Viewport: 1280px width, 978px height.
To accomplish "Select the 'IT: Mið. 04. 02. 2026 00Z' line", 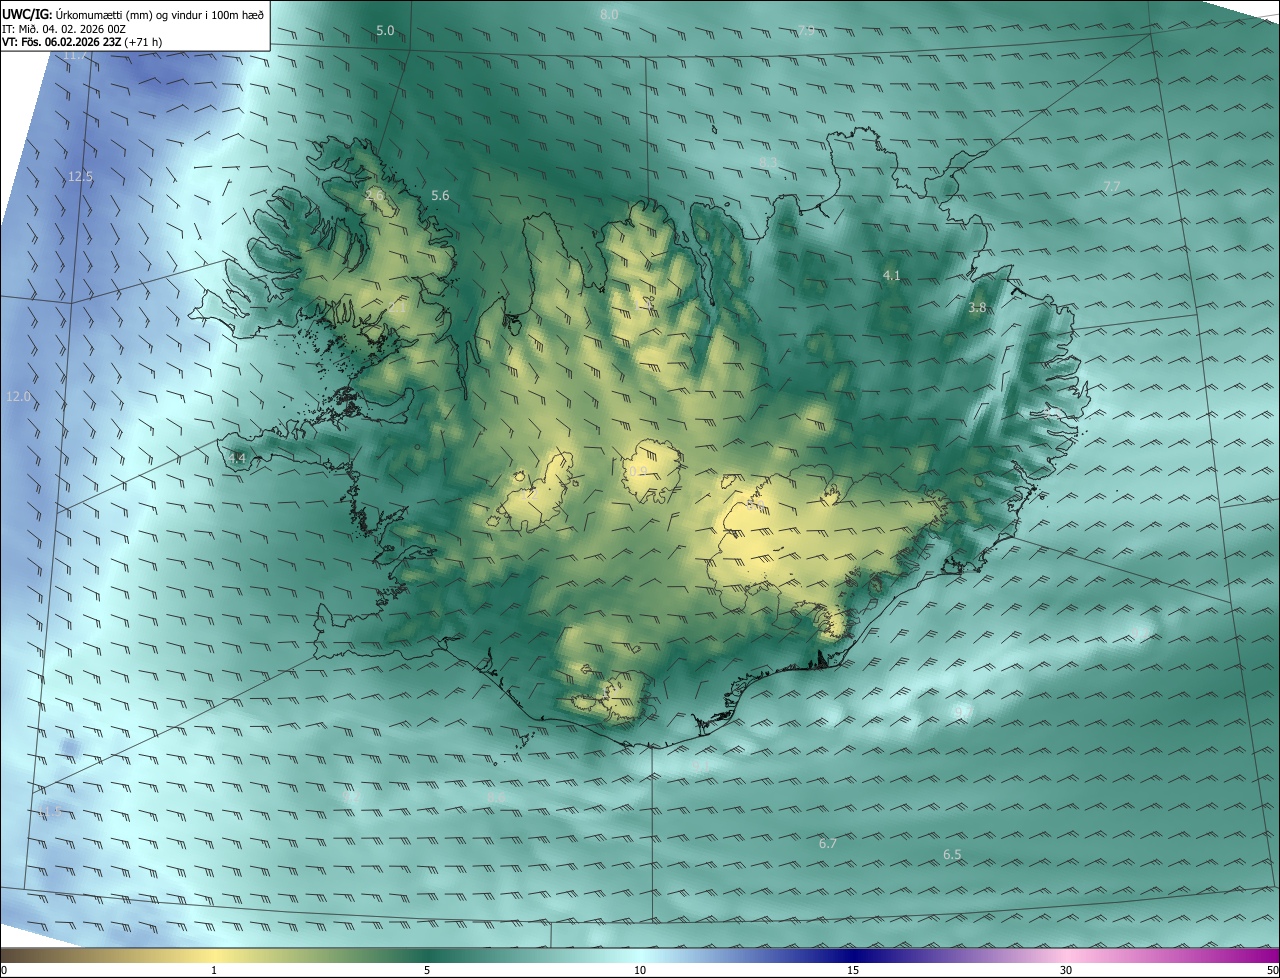I will coord(64,29).
